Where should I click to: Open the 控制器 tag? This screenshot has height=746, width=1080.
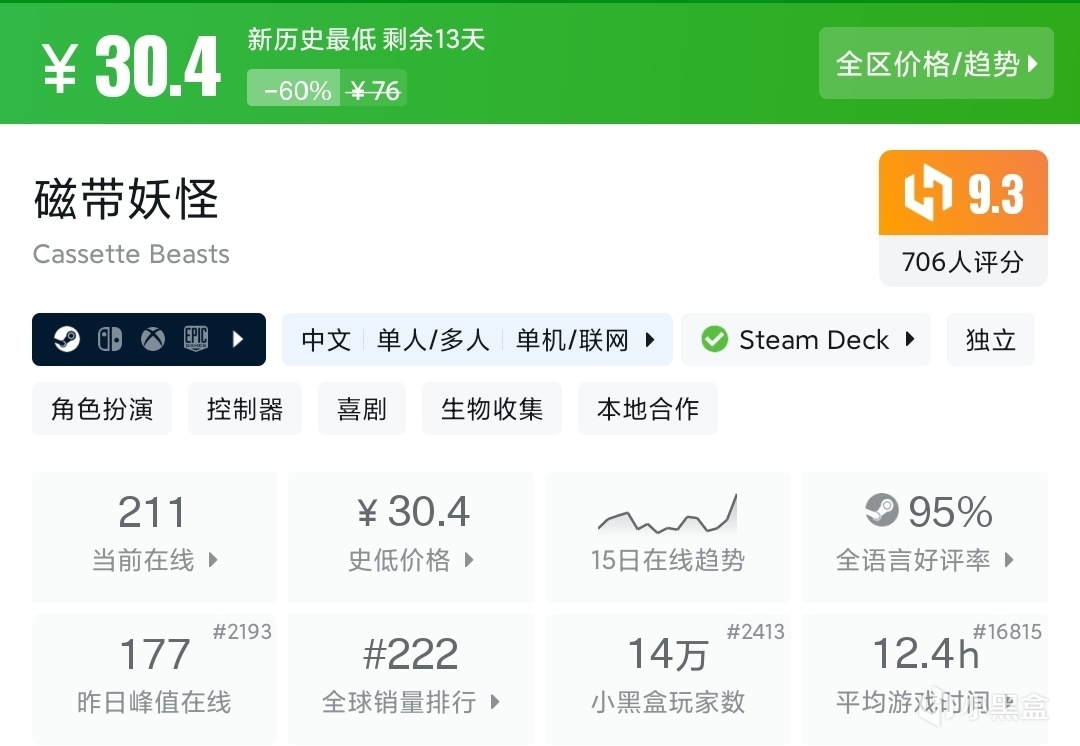245,409
